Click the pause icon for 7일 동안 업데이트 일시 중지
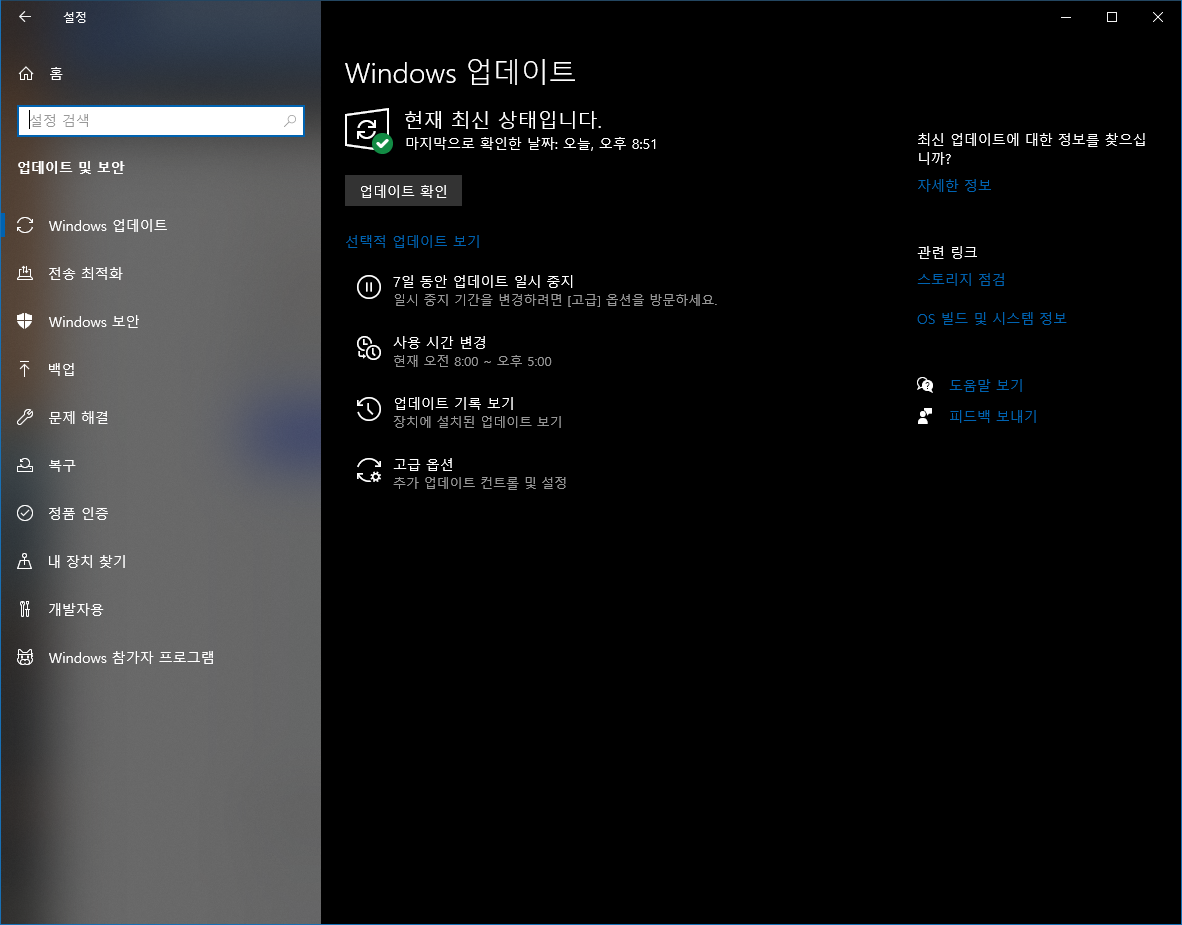1182x925 pixels. (369, 287)
